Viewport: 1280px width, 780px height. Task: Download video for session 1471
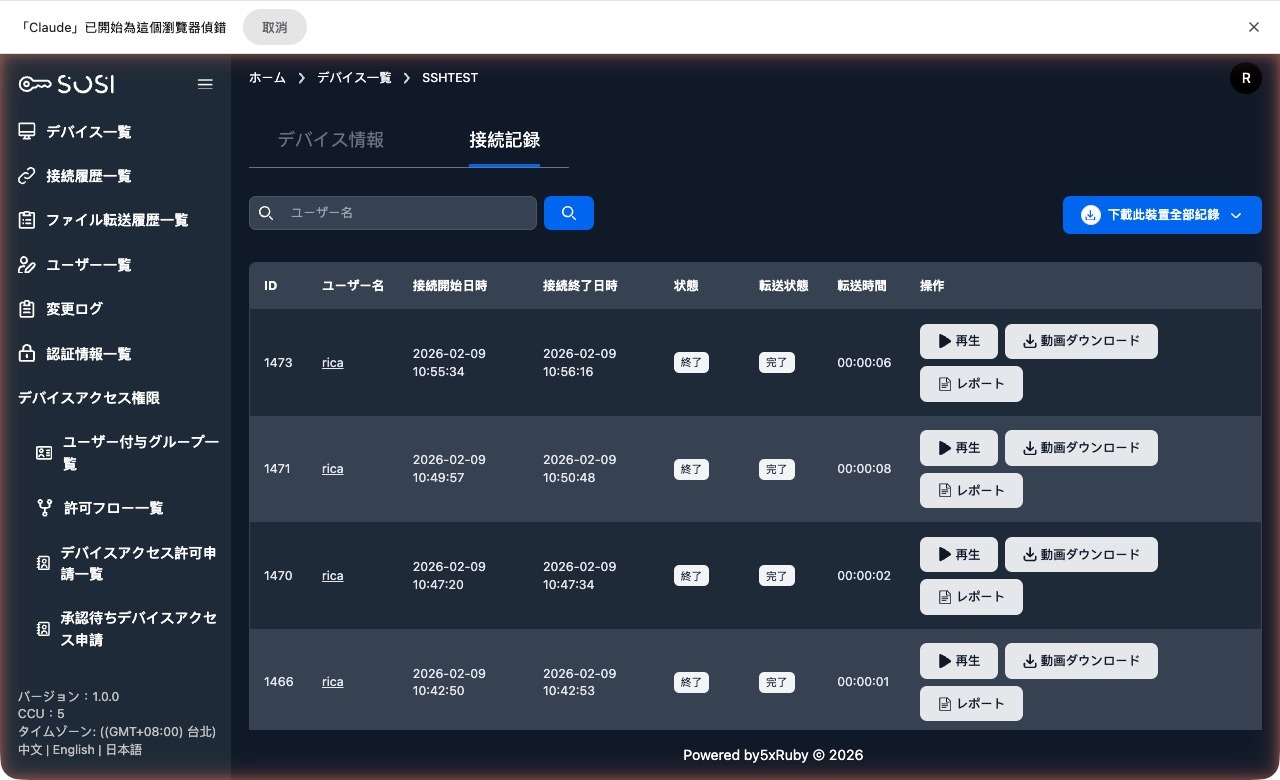(1081, 448)
